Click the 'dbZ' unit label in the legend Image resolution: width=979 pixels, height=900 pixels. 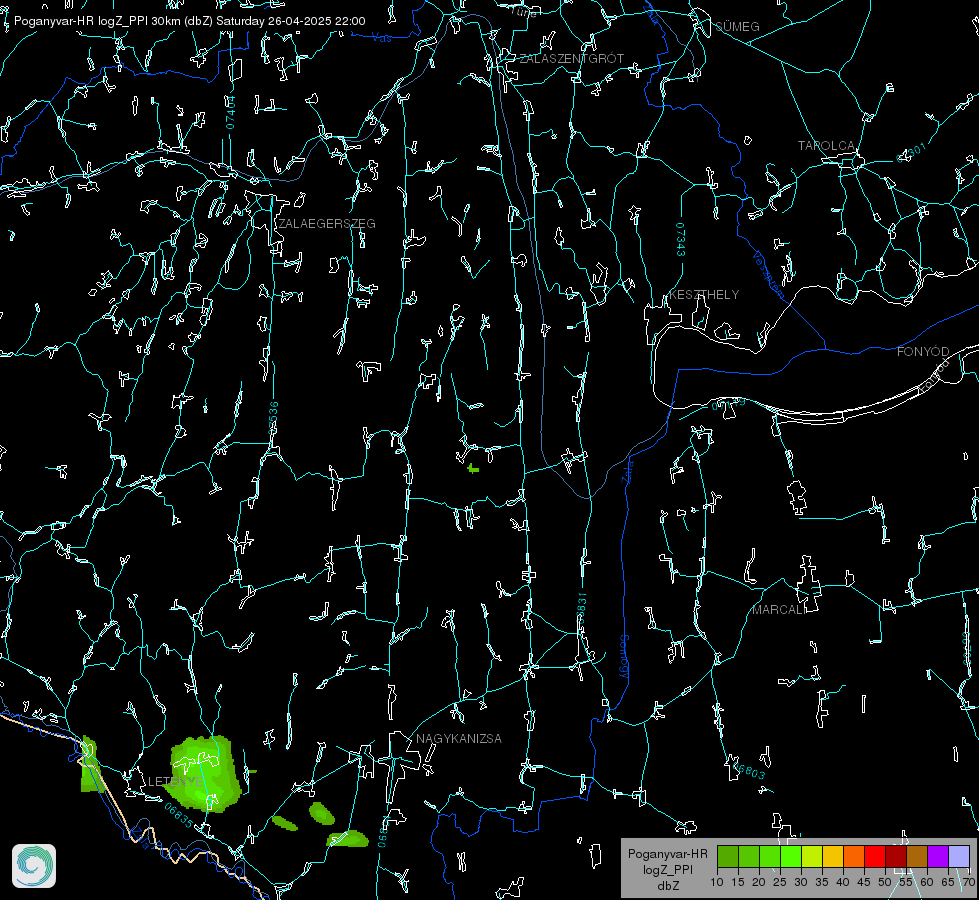[667, 886]
